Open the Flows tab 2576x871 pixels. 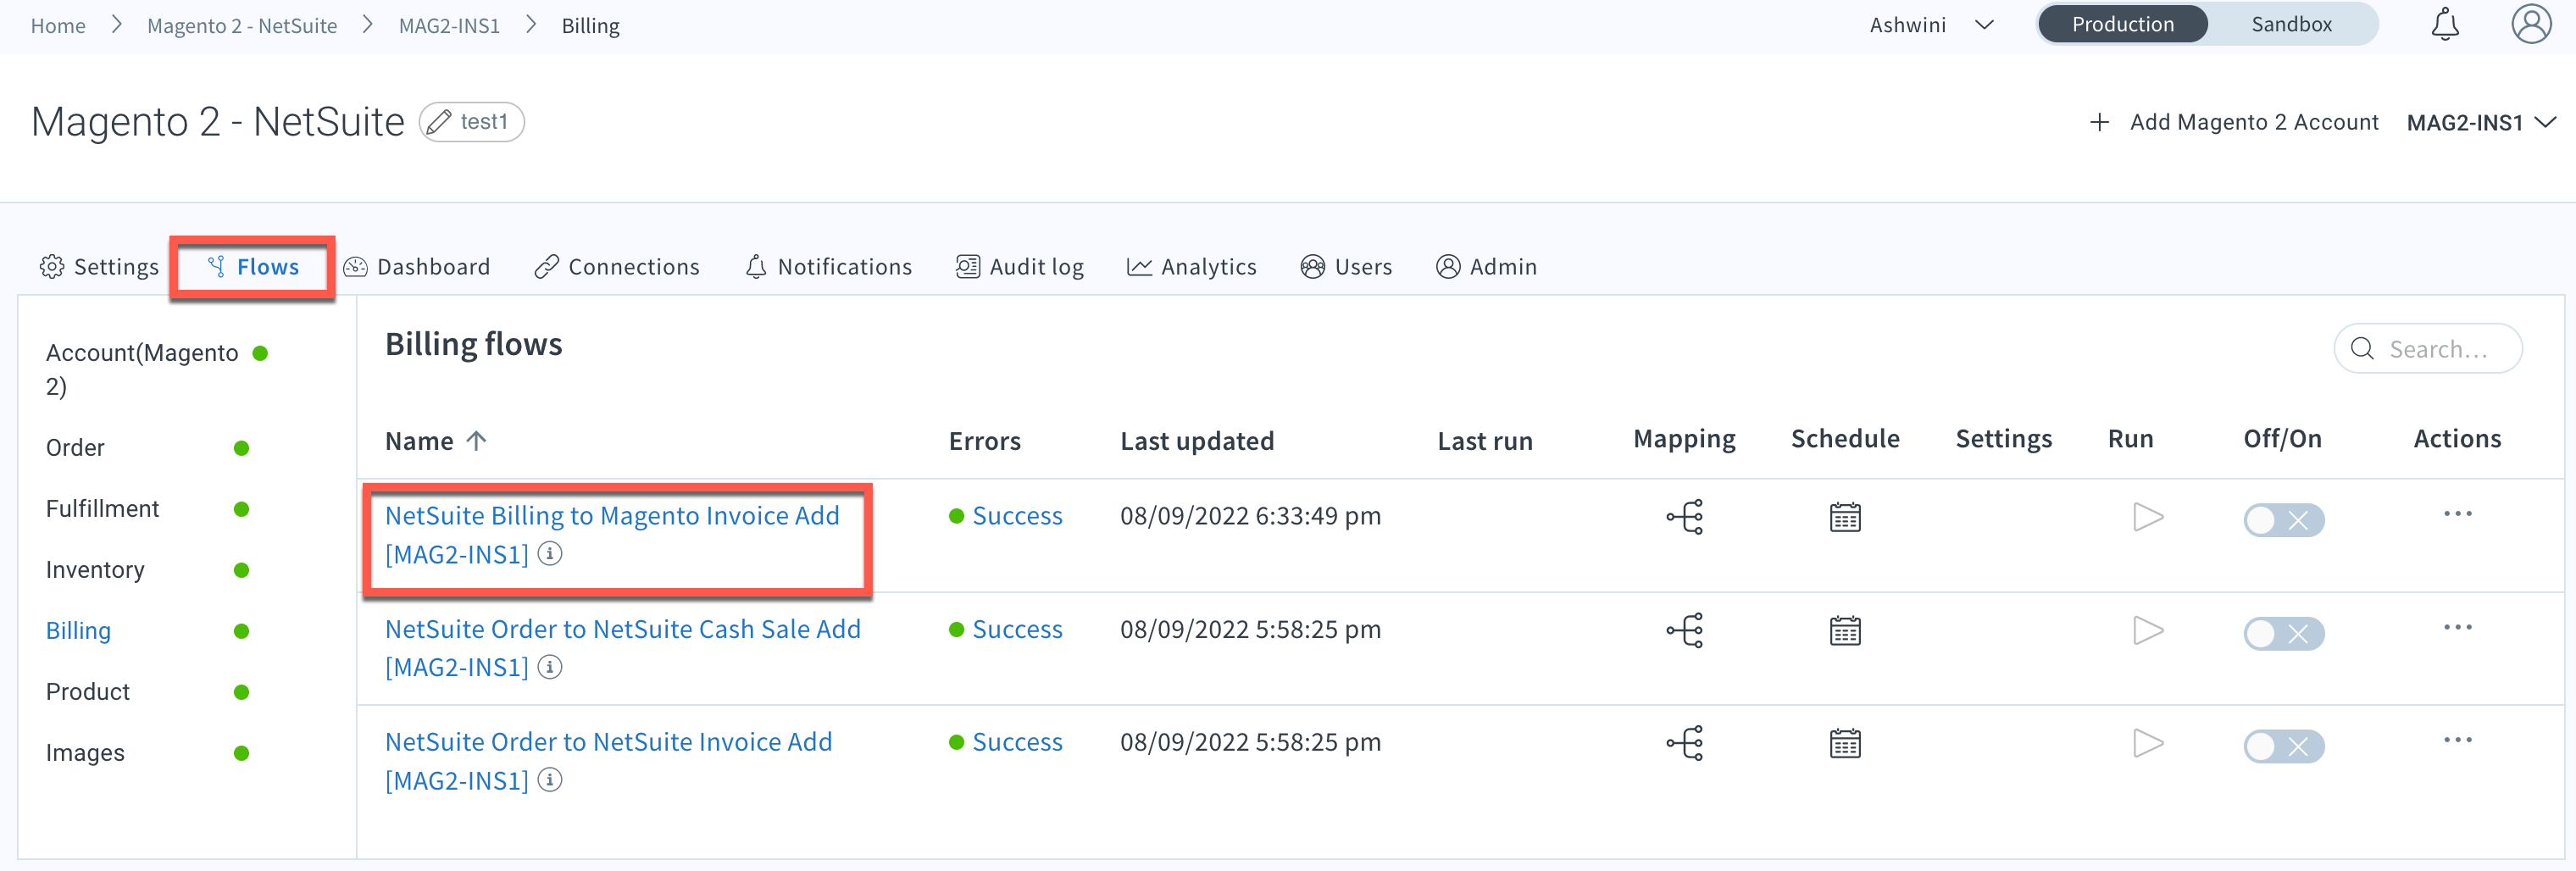click(253, 267)
